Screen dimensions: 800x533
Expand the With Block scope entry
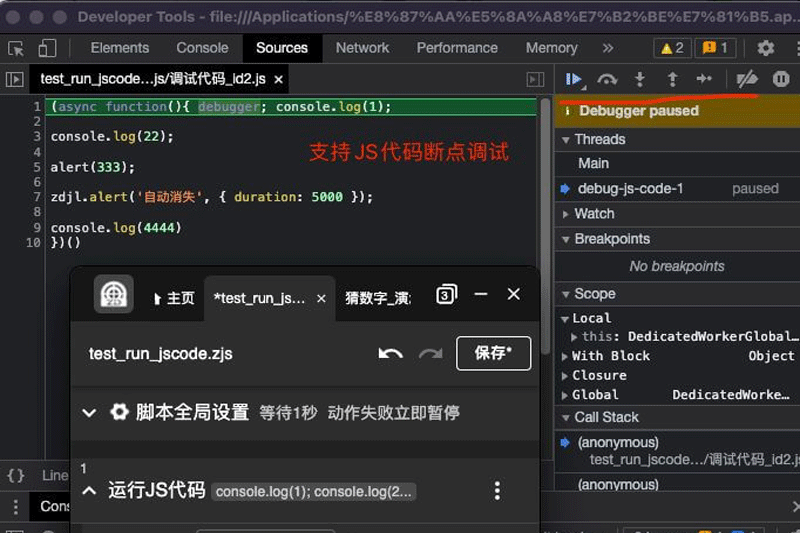point(566,356)
